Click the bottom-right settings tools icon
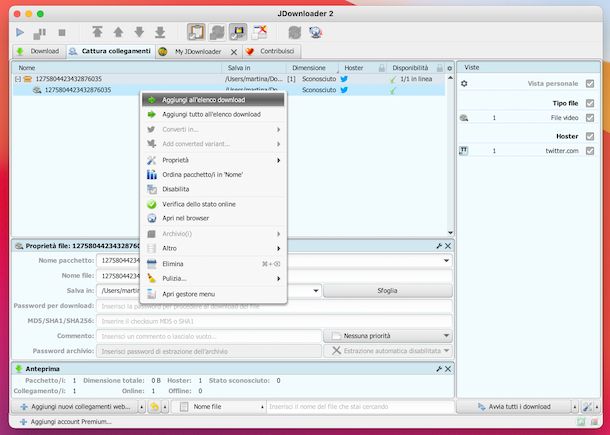Viewport: 610px width, 435px height. [x=587, y=407]
